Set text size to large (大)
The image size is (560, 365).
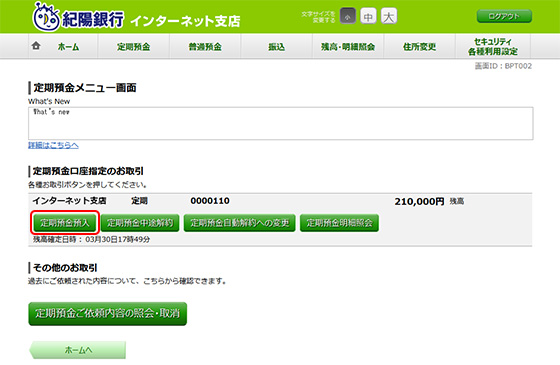pos(389,16)
